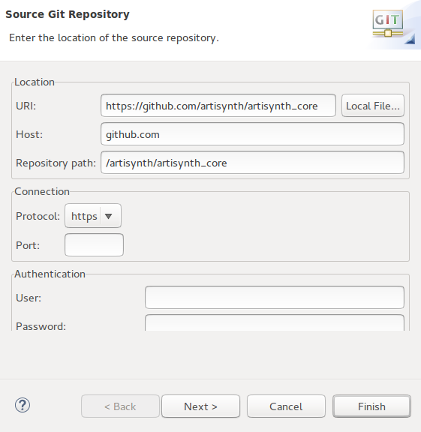Click the disabled Back button
This screenshot has height=432, width=421.
[x=120, y=406]
